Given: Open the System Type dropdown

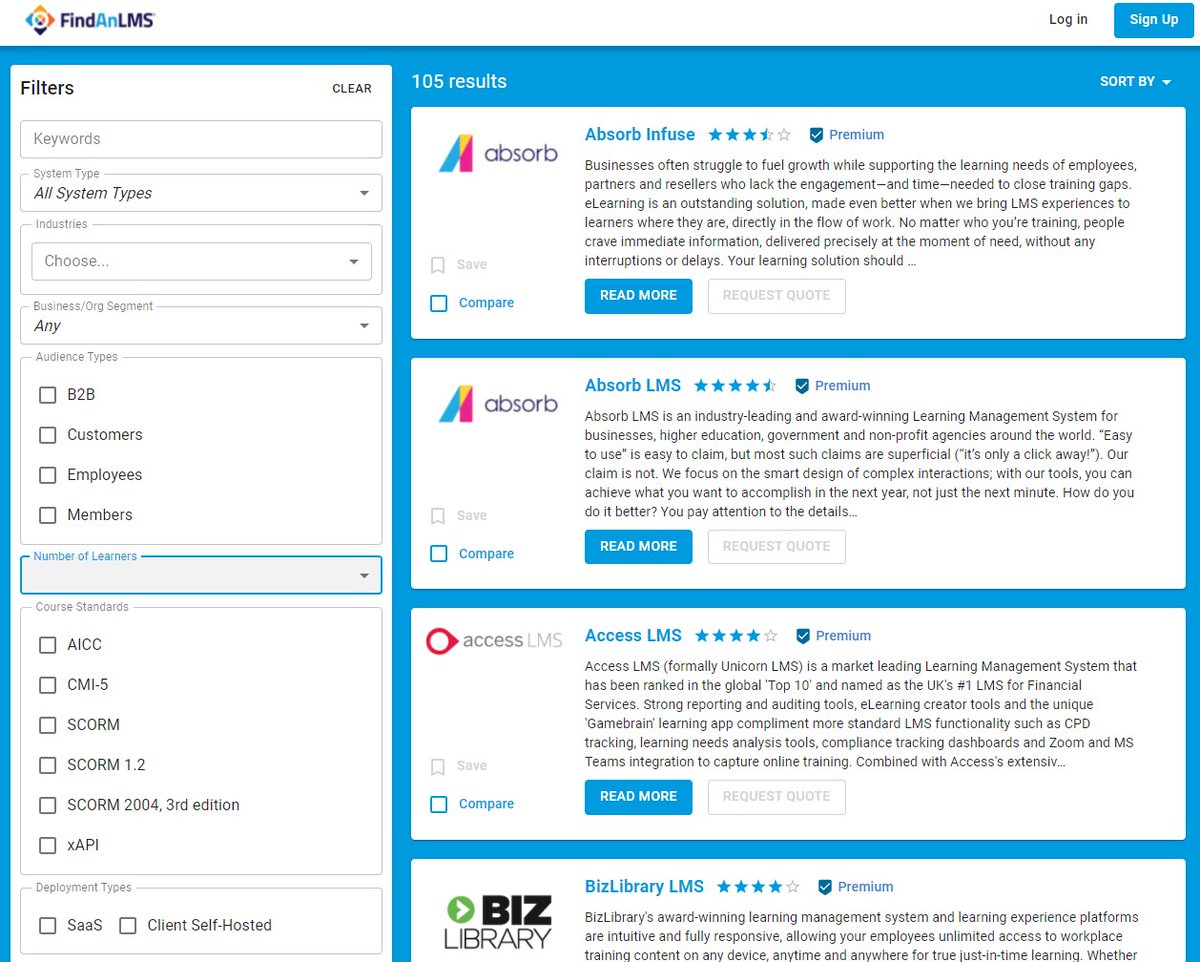Looking at the screenshot, I should tap(201, 193).
